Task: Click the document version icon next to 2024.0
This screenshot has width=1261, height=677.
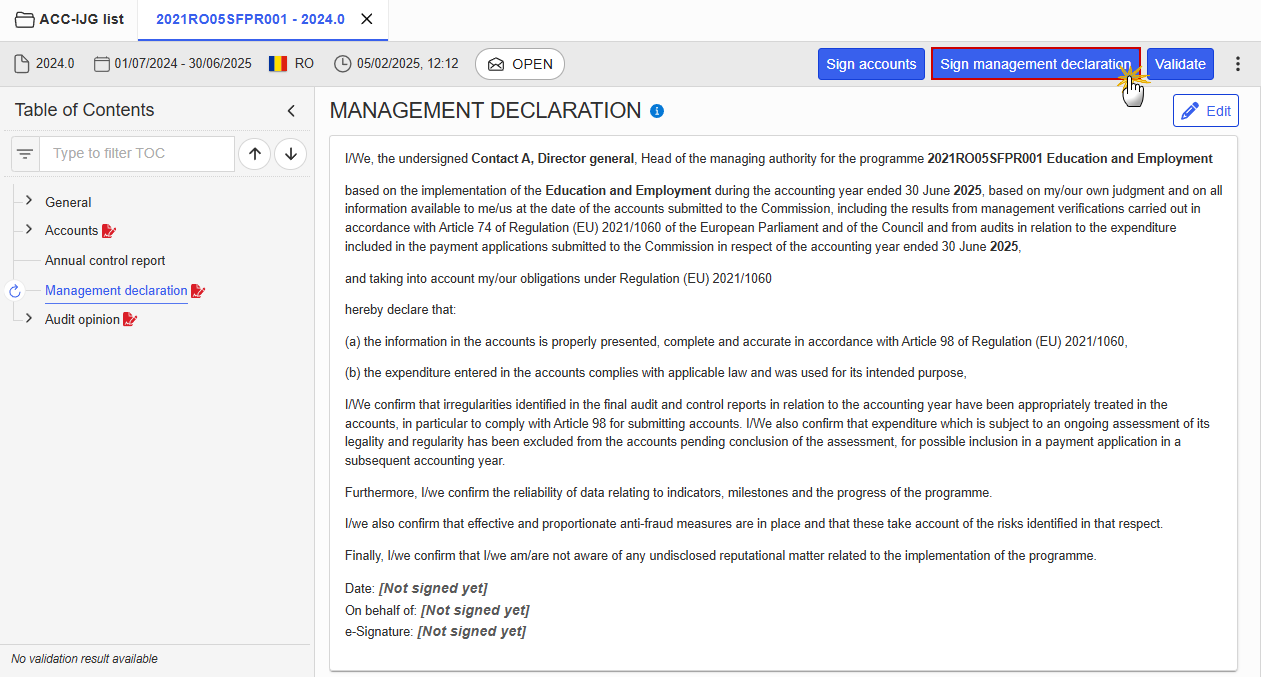Action: [22, 64]
